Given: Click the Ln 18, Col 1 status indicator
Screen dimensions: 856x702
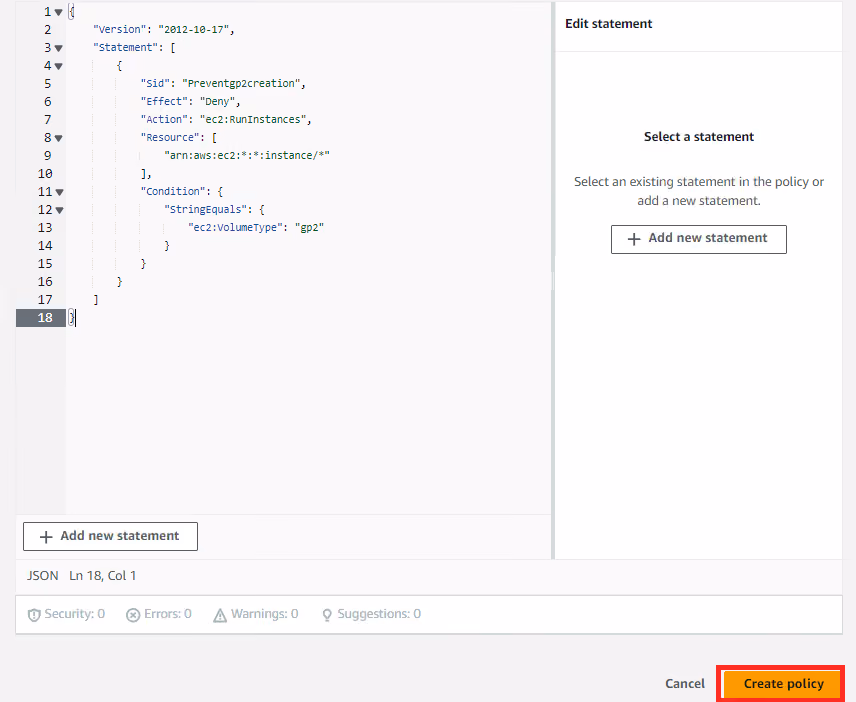Looking at the screenshot, I should point(103,576).
